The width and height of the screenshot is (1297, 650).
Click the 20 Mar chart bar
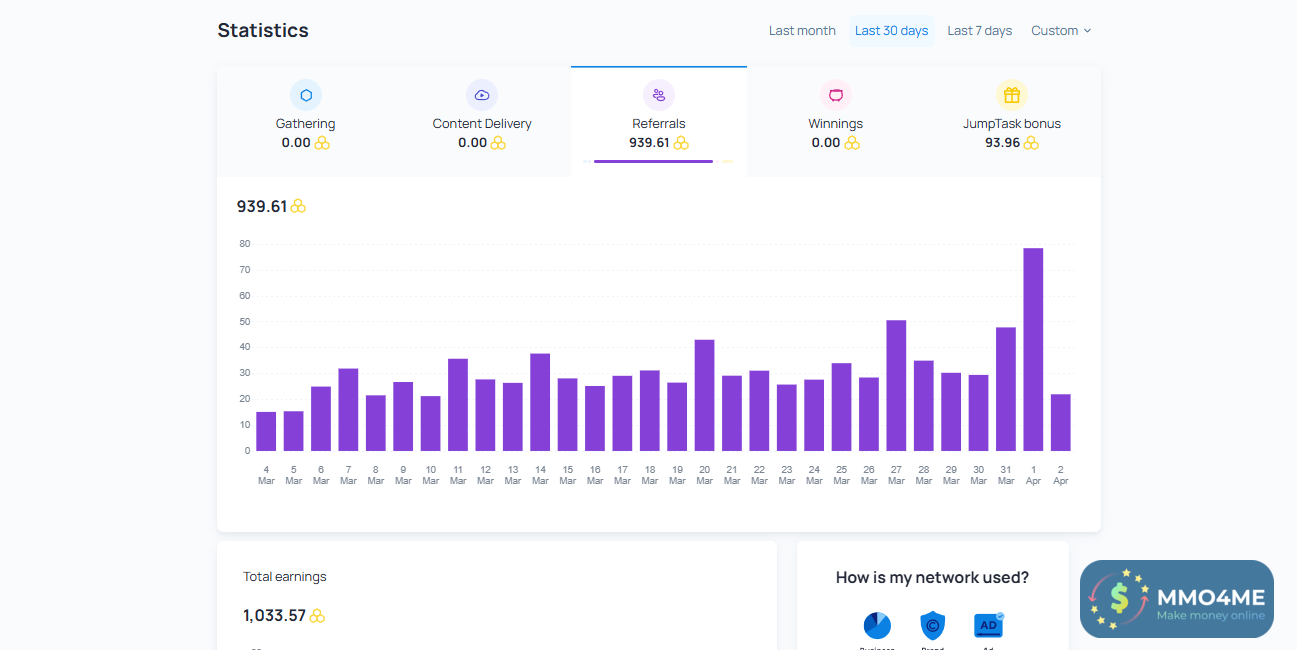click(704, 396)
